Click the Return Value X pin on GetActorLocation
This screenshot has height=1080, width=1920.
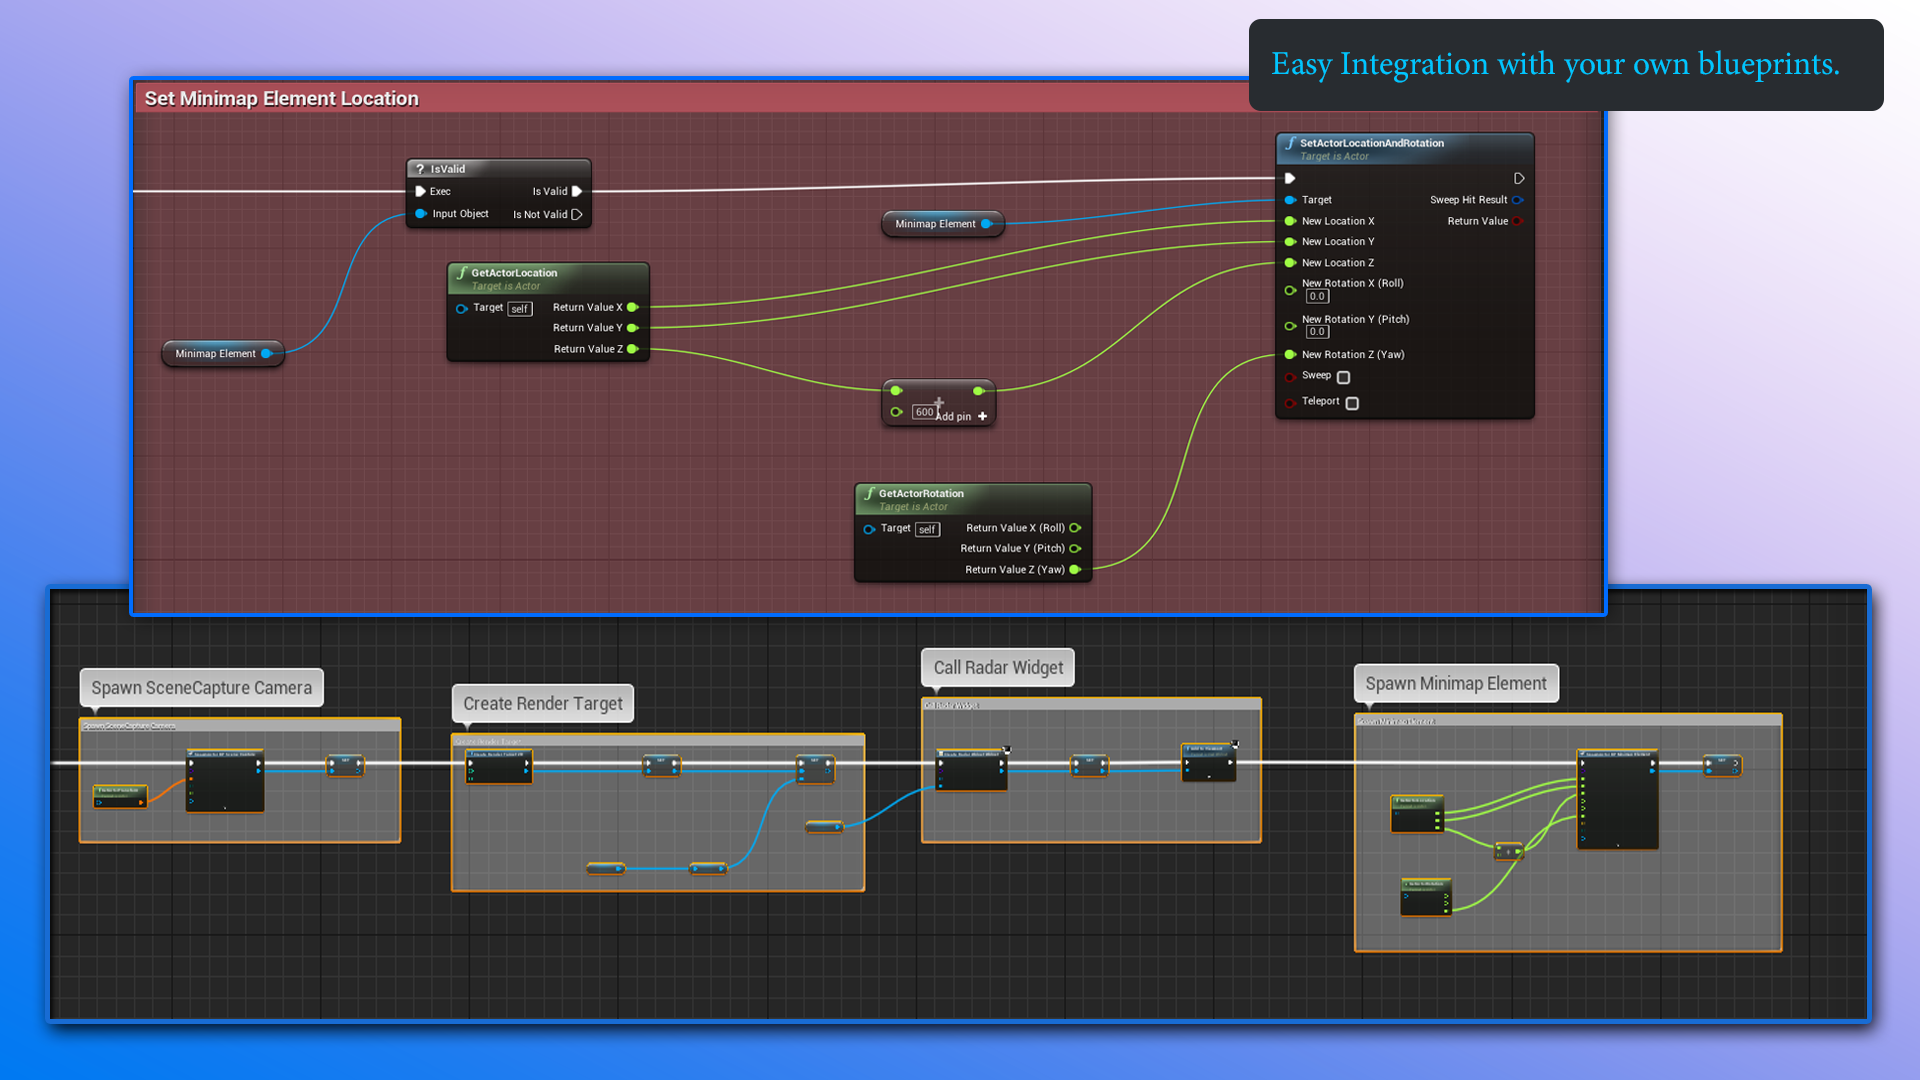tap(633, 307)
